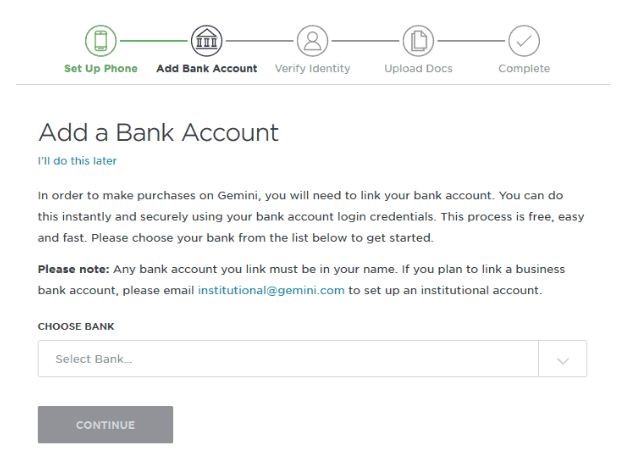This screenshot has width=624, height=451.
Task: Click the green phone step icon
Action: coord(101,41)
